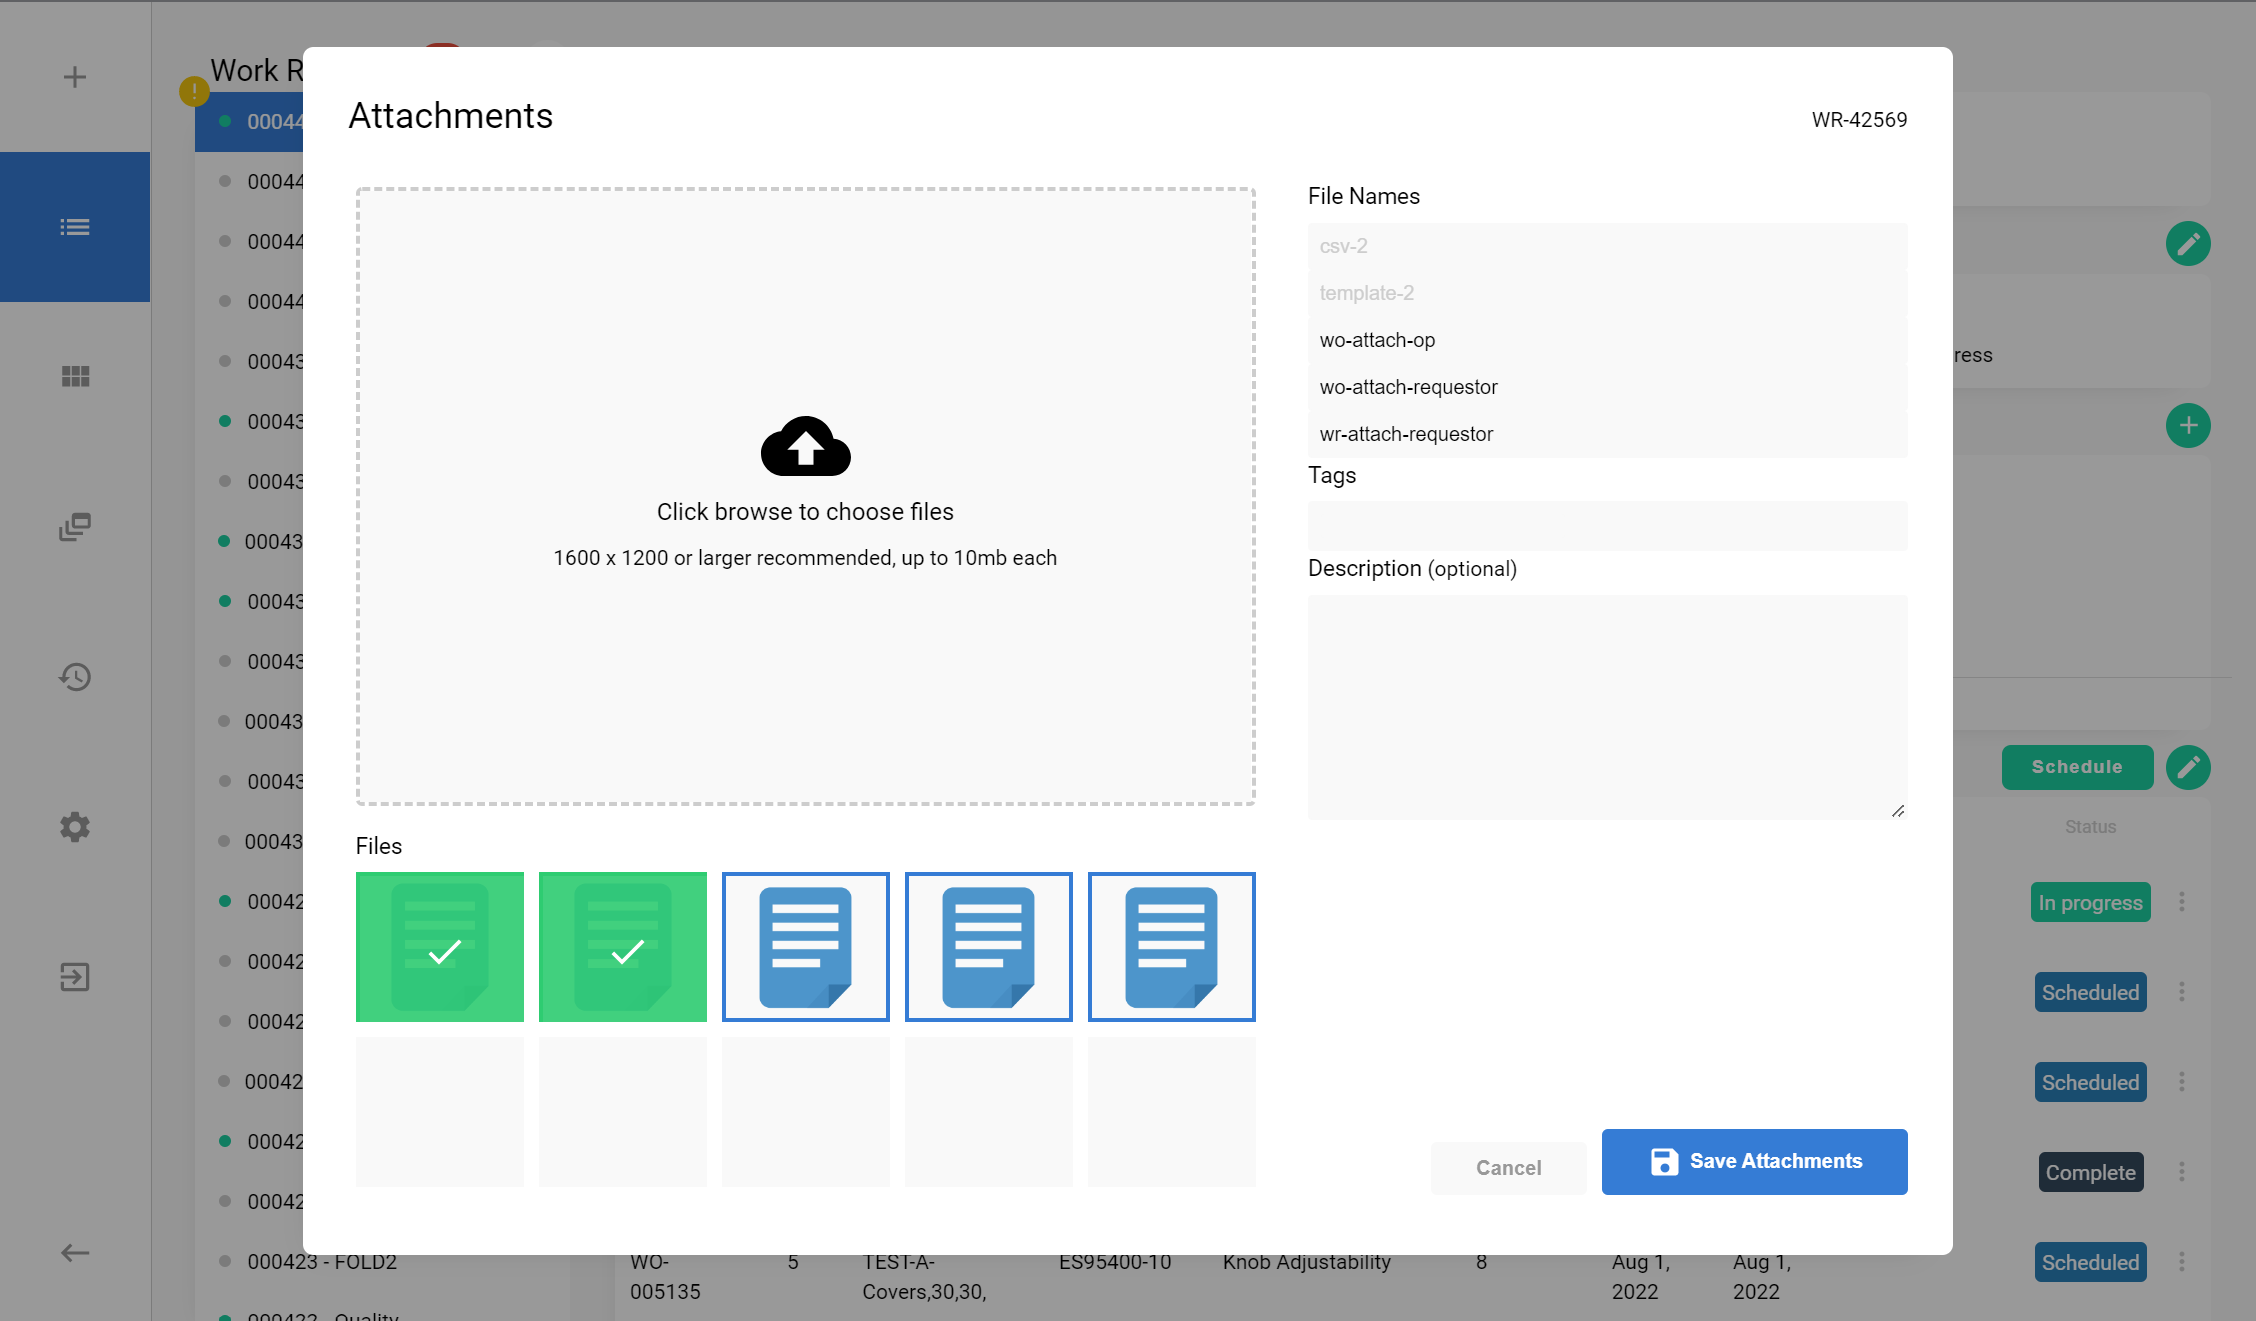Click the browse files upload area

point(805,495)
